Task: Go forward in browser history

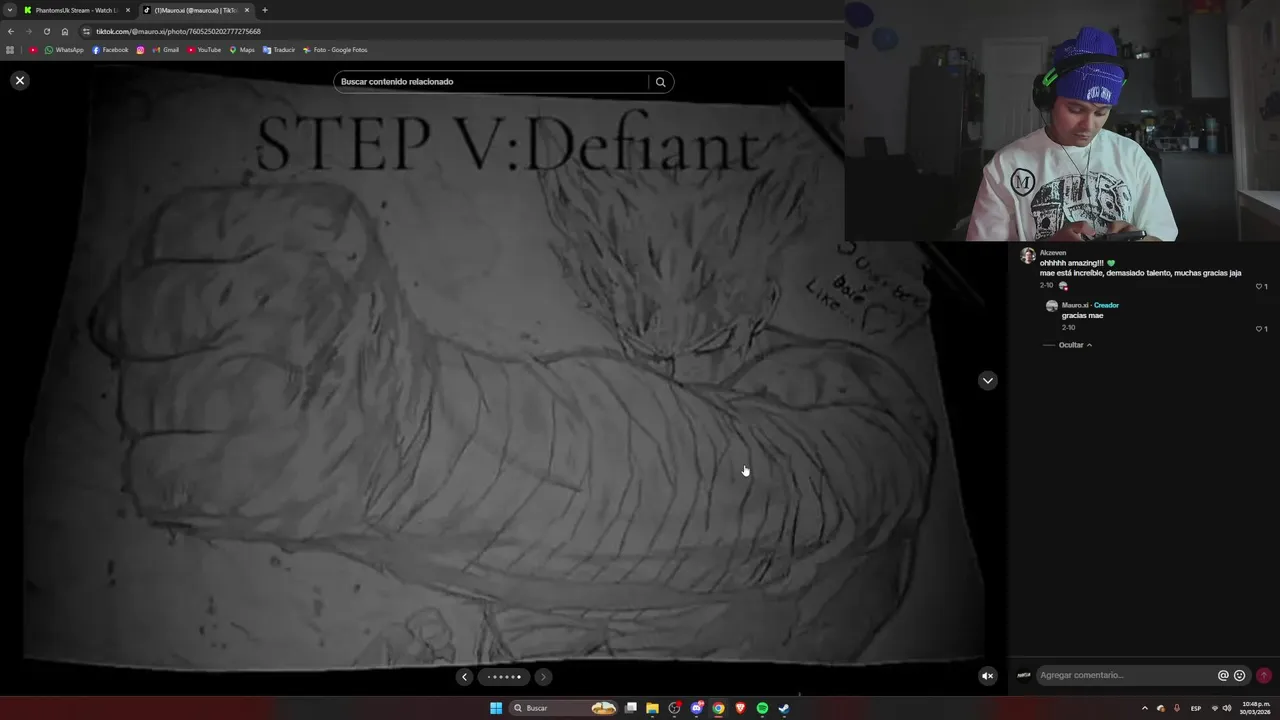Action: tap(29, 31)
